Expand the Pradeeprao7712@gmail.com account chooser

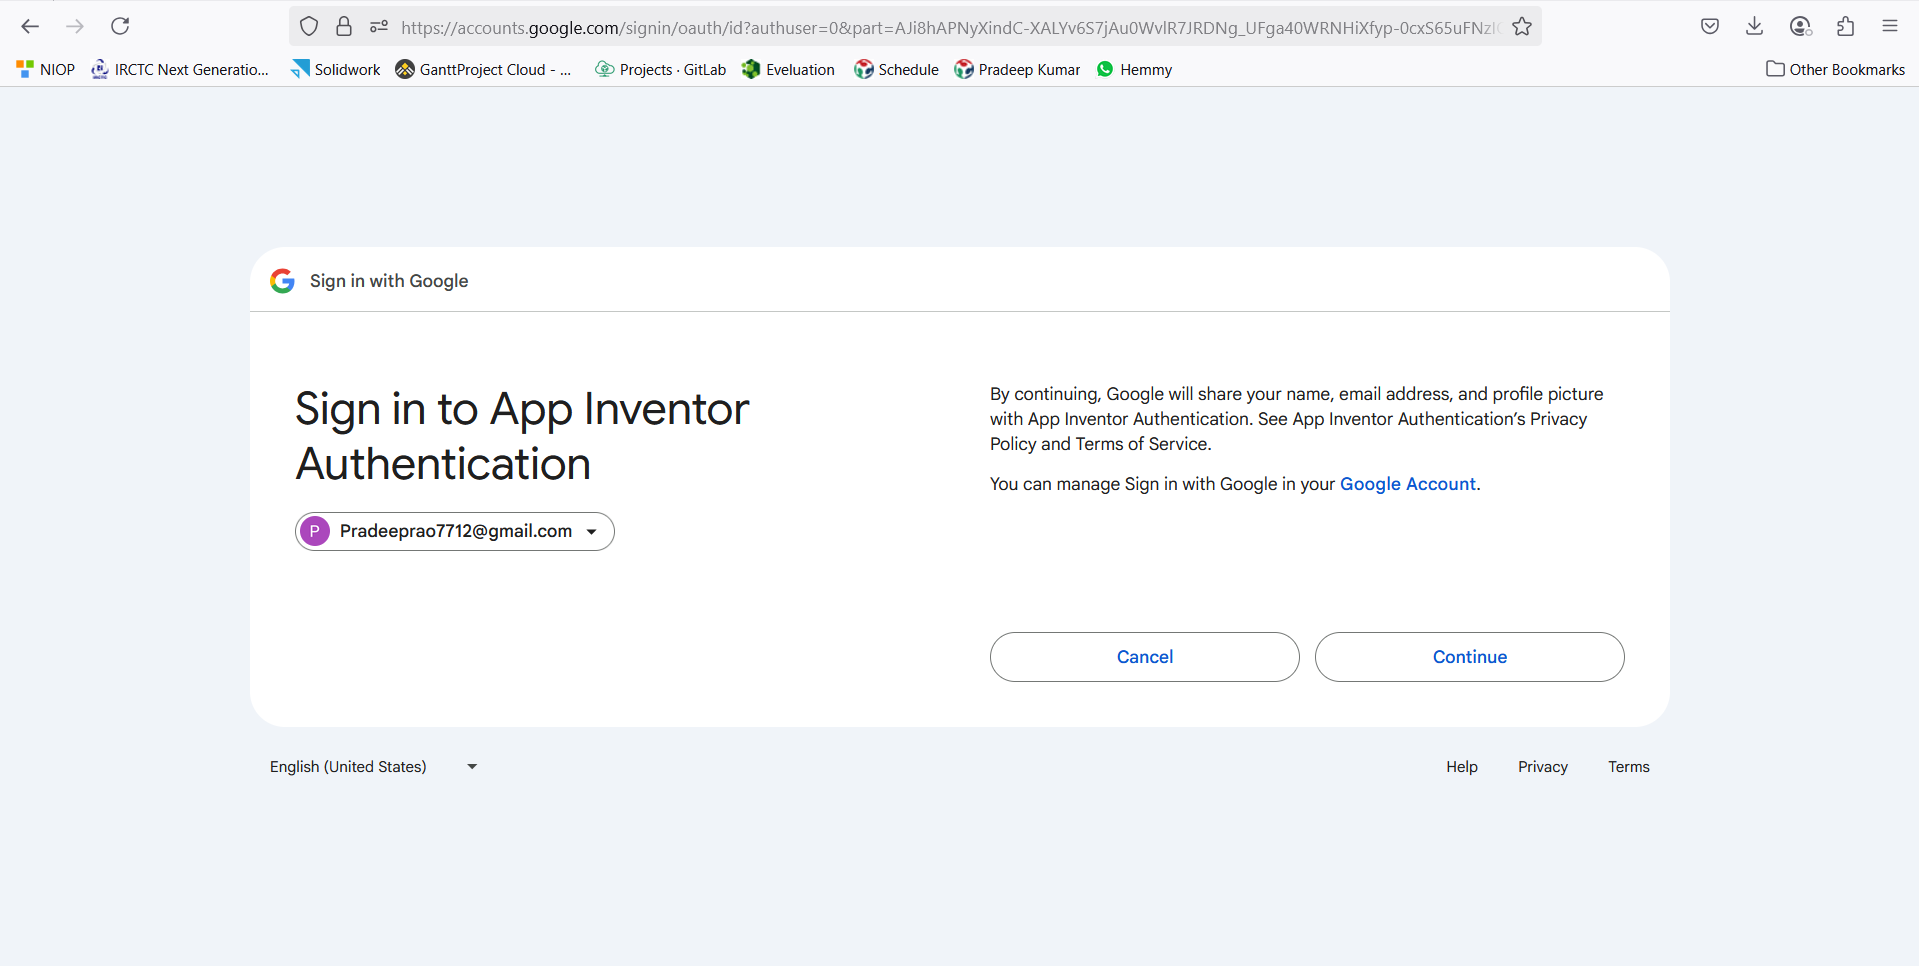coord(455,531)
